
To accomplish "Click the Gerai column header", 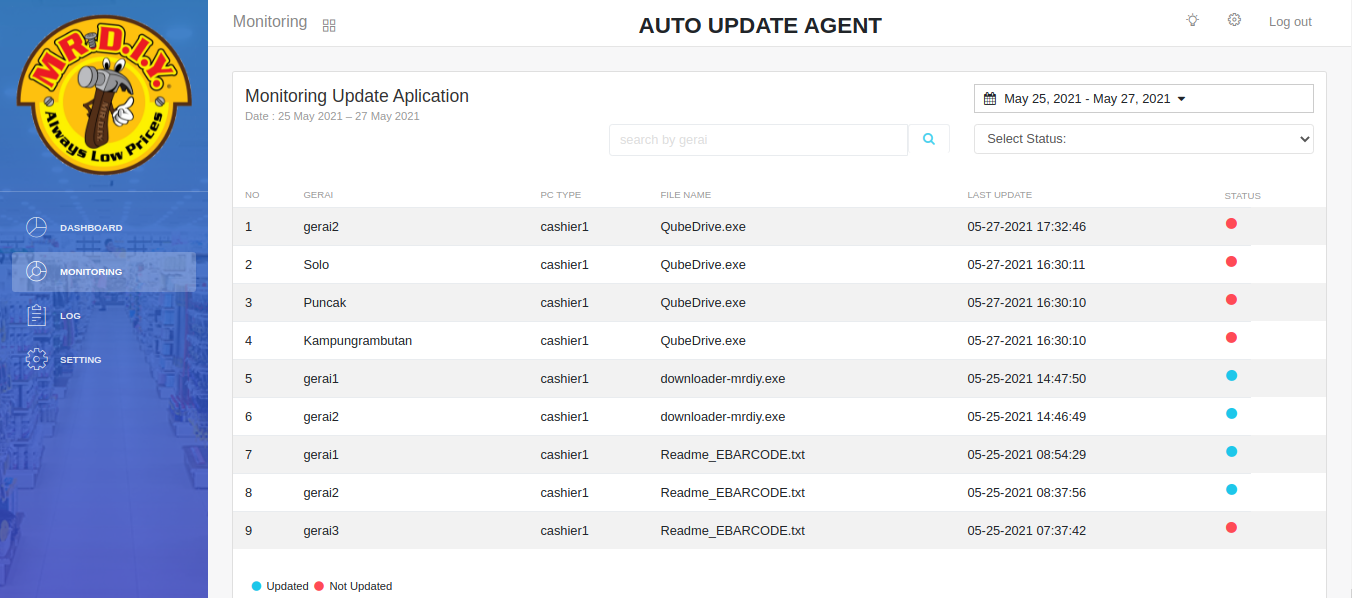I will (318, 195).
